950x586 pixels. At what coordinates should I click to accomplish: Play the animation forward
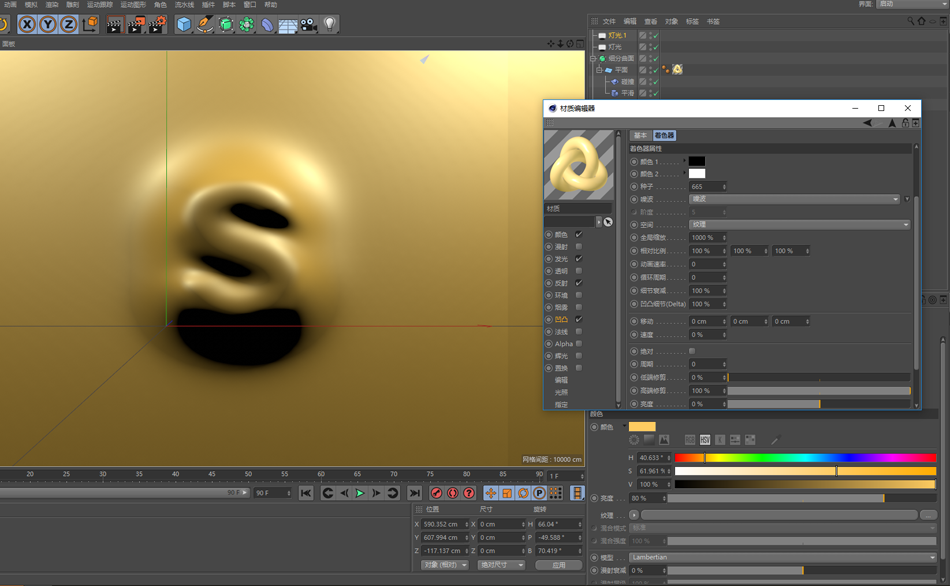(360, 493)
